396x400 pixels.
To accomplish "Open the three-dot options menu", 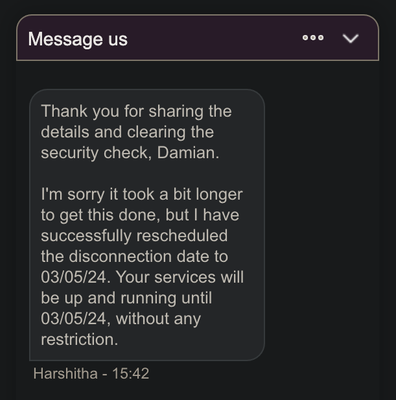I will (x=313, y=38).
